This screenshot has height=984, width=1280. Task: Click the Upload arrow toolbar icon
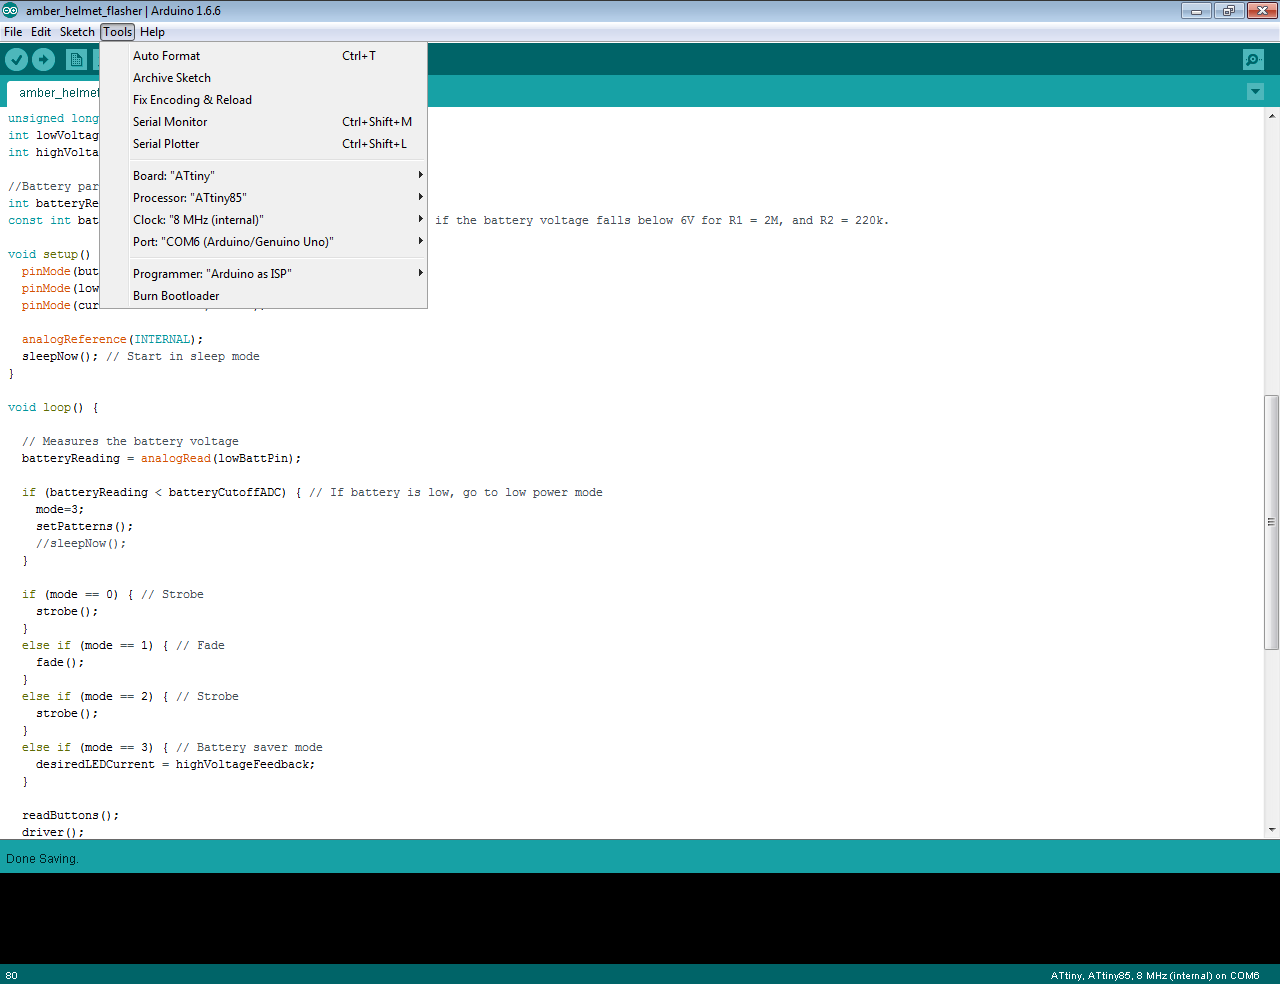pyautogui.click(x=43, y=59)
